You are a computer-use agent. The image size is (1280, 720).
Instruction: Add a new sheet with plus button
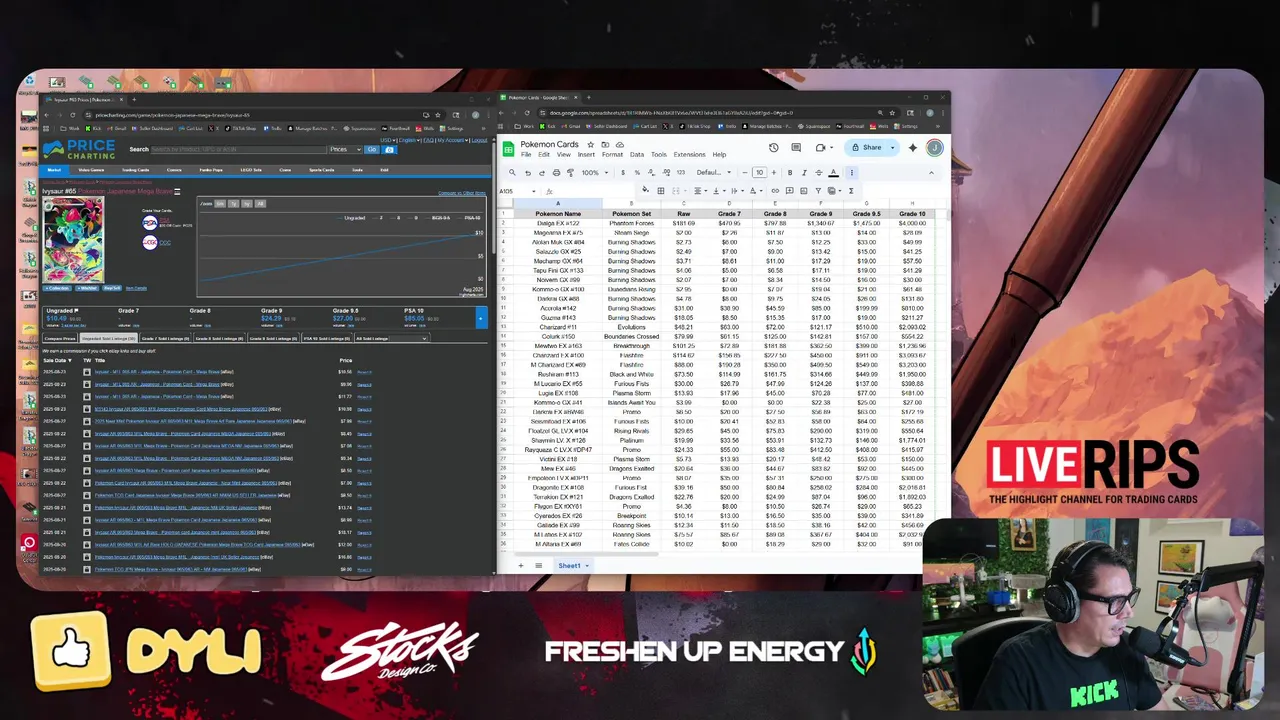coord(520,566)
